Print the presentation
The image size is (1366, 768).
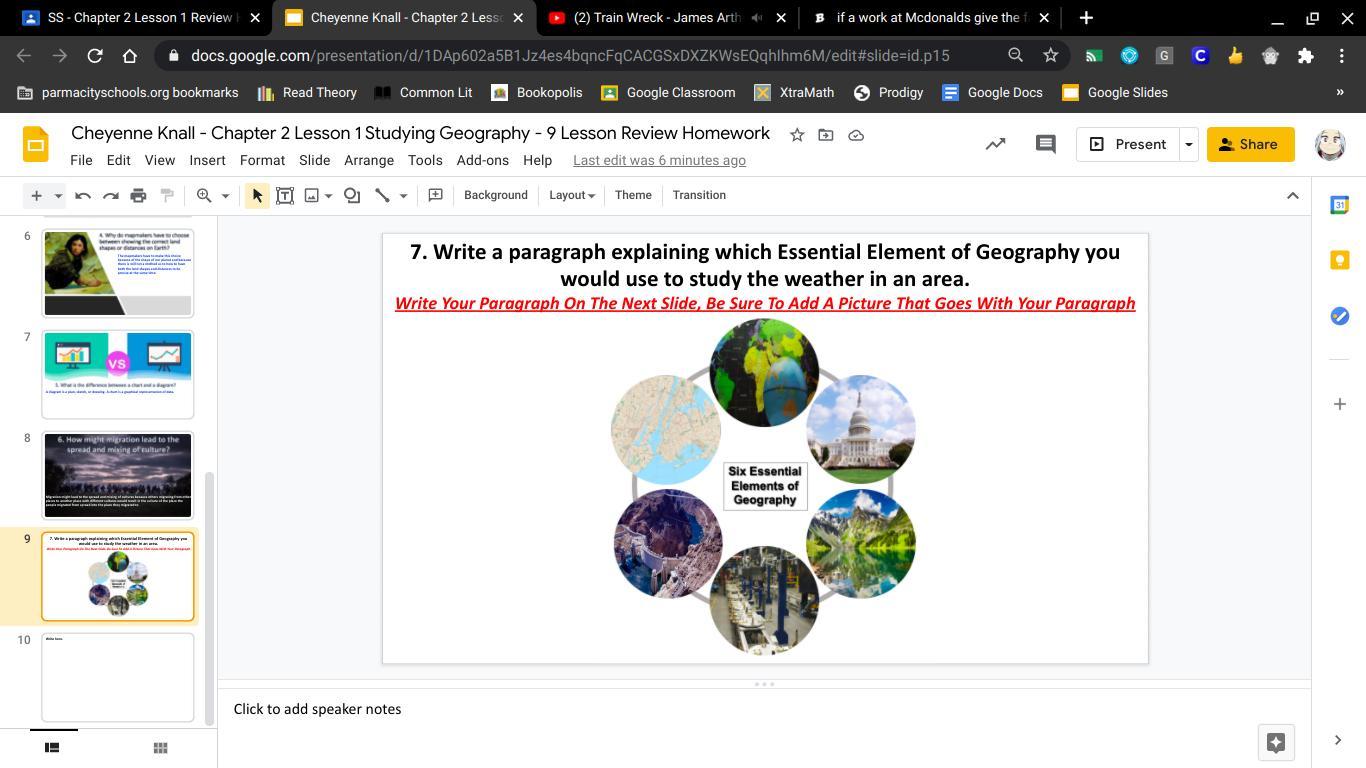(x=139, y=195)
